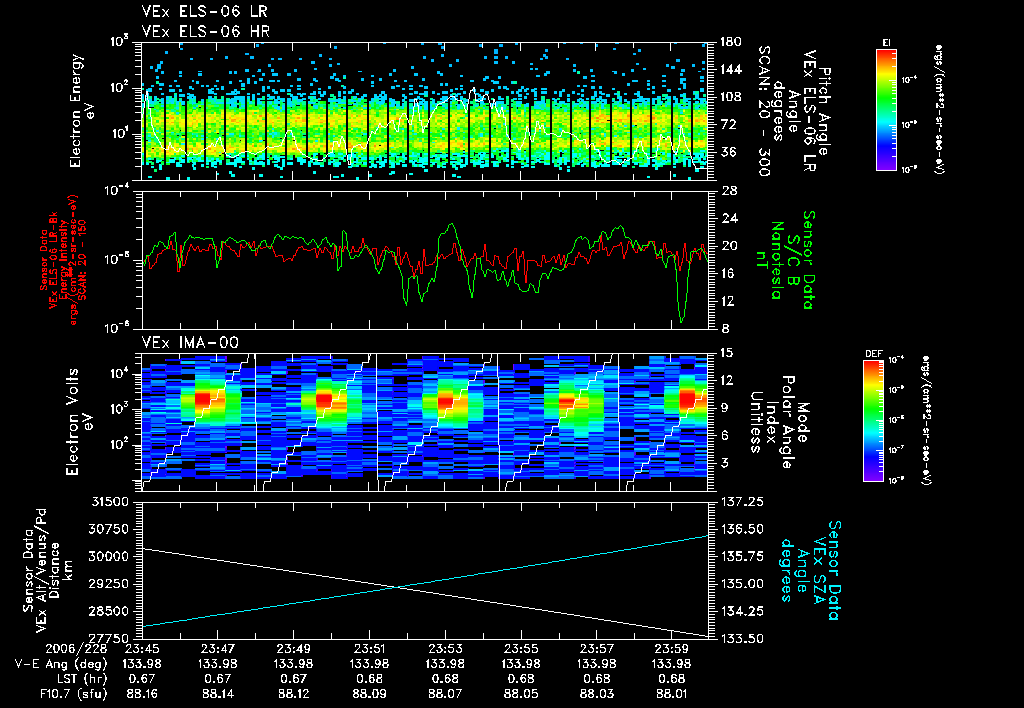Click the red 'VEx ELS-06 LR-Bk' axis label

pyautogui.click(x=54, y=261)
